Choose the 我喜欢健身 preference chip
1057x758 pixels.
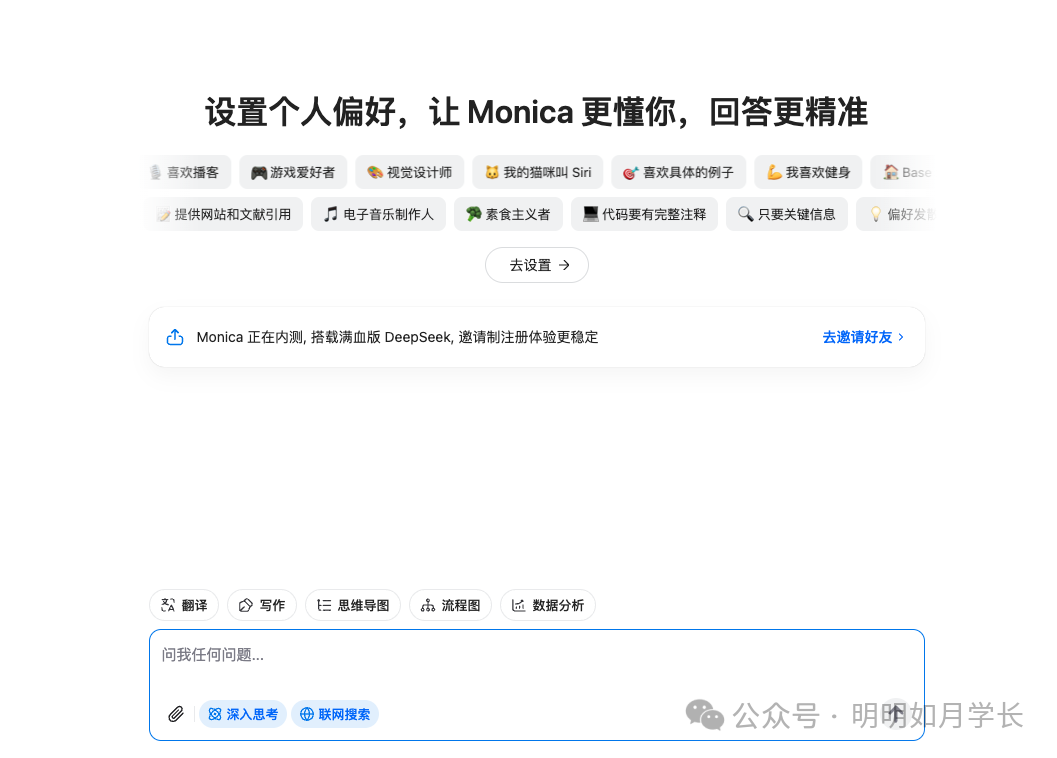808,172
